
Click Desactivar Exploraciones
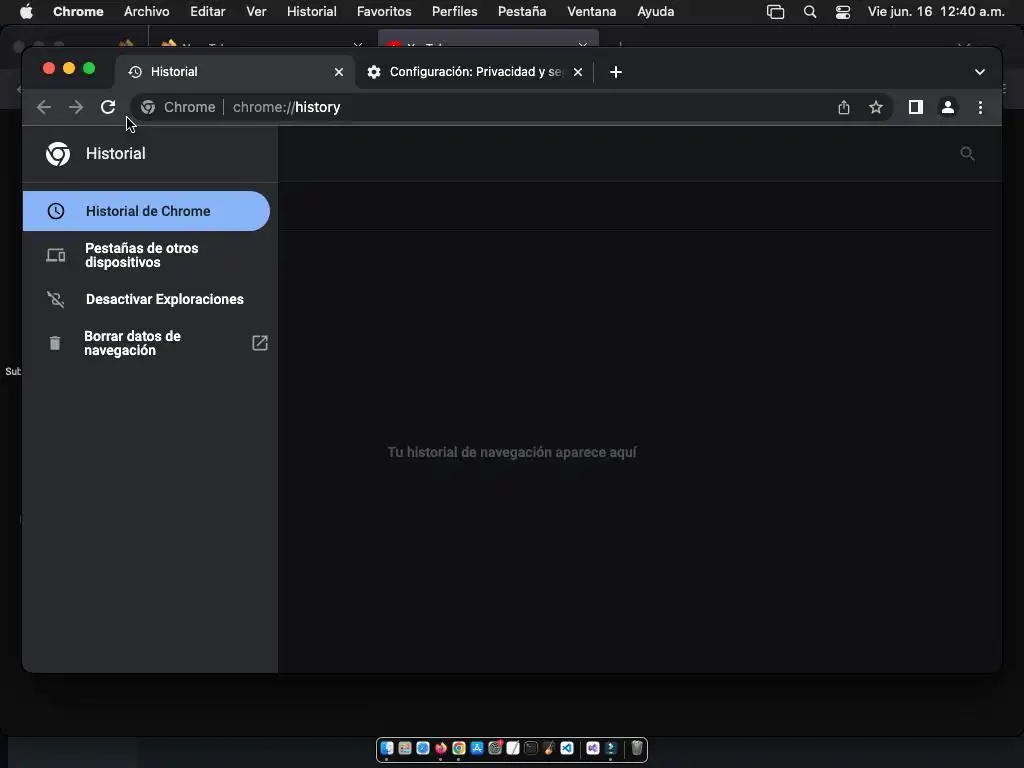tap(146, 299)
